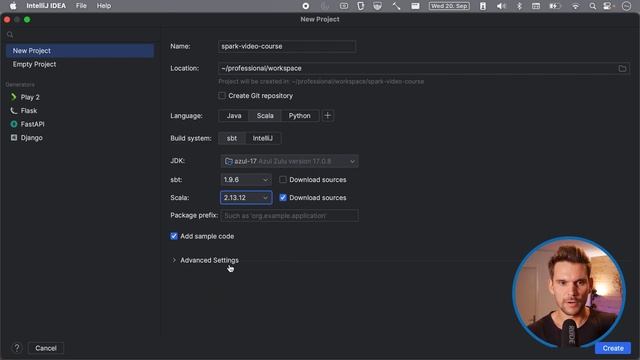Enable Create Git repository checkbox
This screenshot has width=640, height=360.
[222, 96]
